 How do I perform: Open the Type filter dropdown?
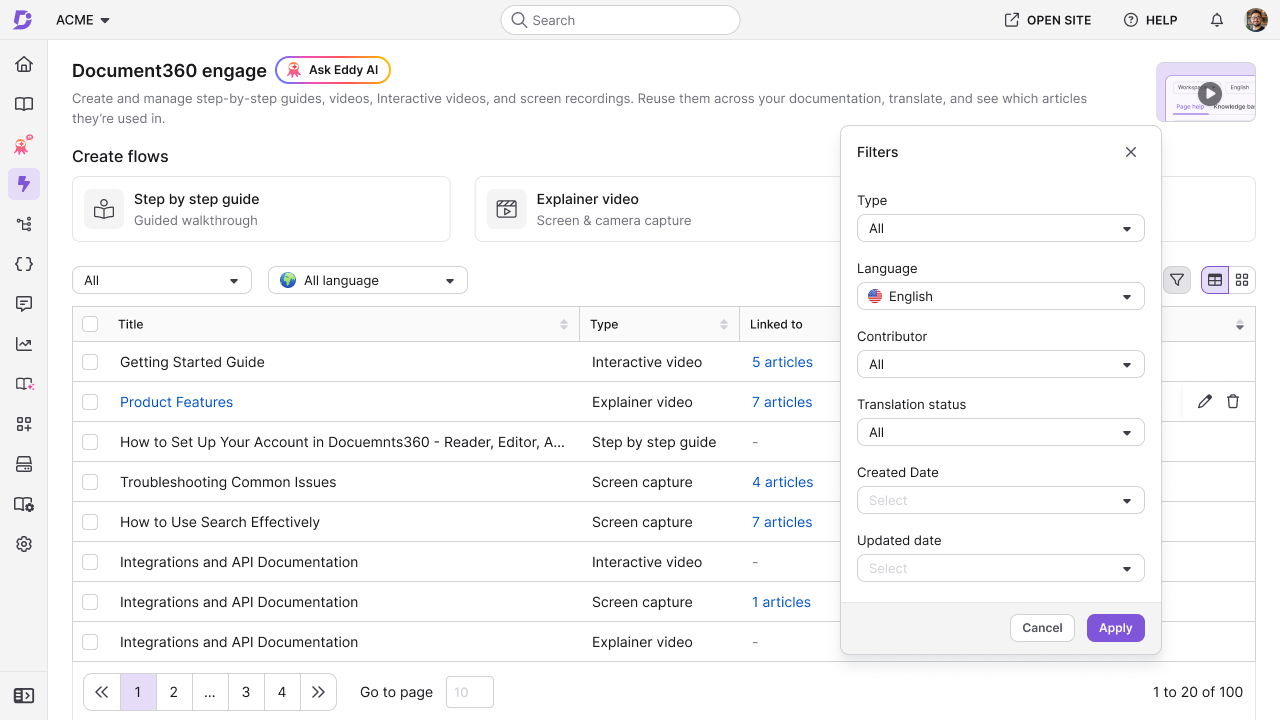click(1001, 228)
